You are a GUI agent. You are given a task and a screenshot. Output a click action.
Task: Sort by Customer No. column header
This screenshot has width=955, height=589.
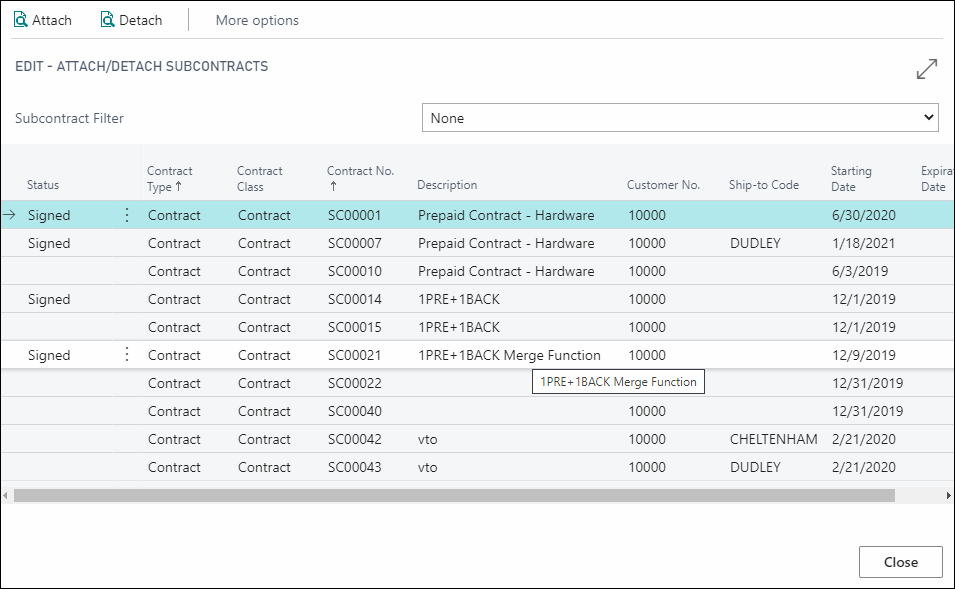pos(663,185)
